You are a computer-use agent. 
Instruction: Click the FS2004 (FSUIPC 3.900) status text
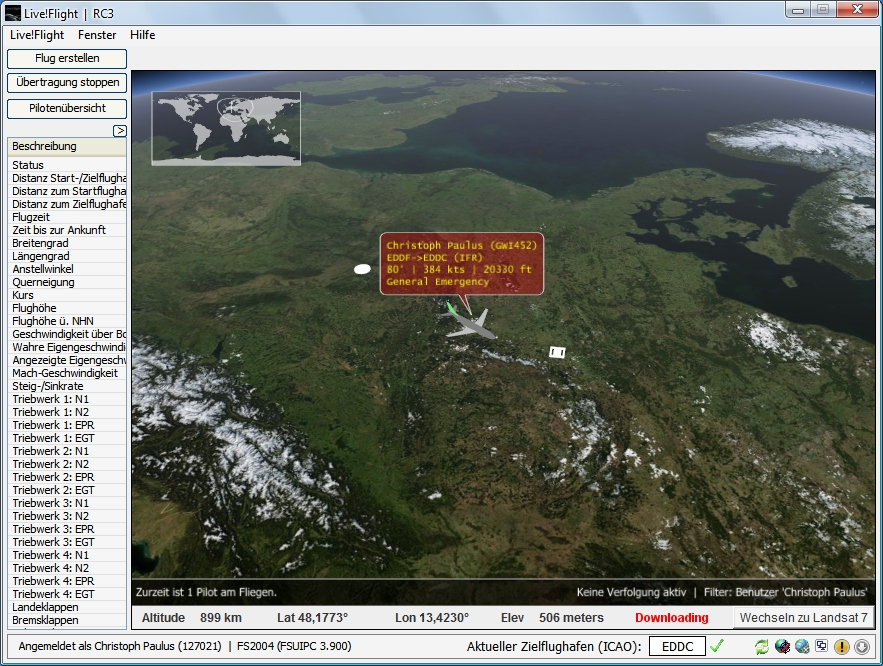point(294,646)
